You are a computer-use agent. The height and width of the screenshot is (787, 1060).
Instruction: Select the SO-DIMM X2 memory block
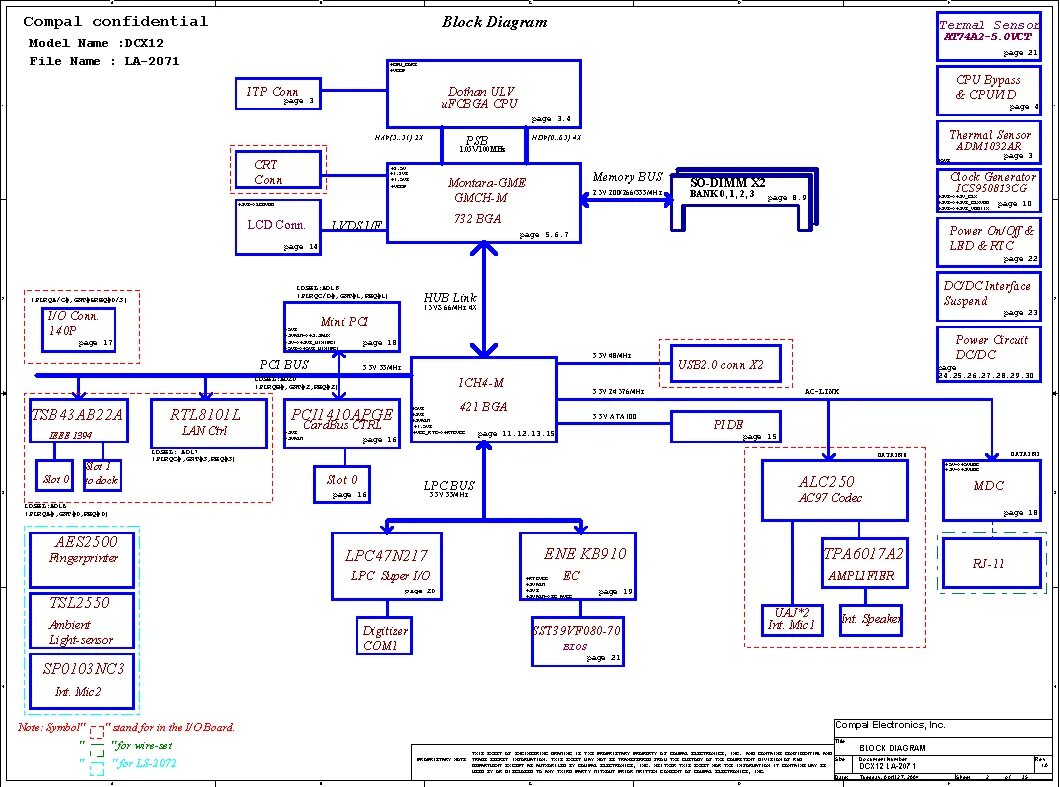744,199
